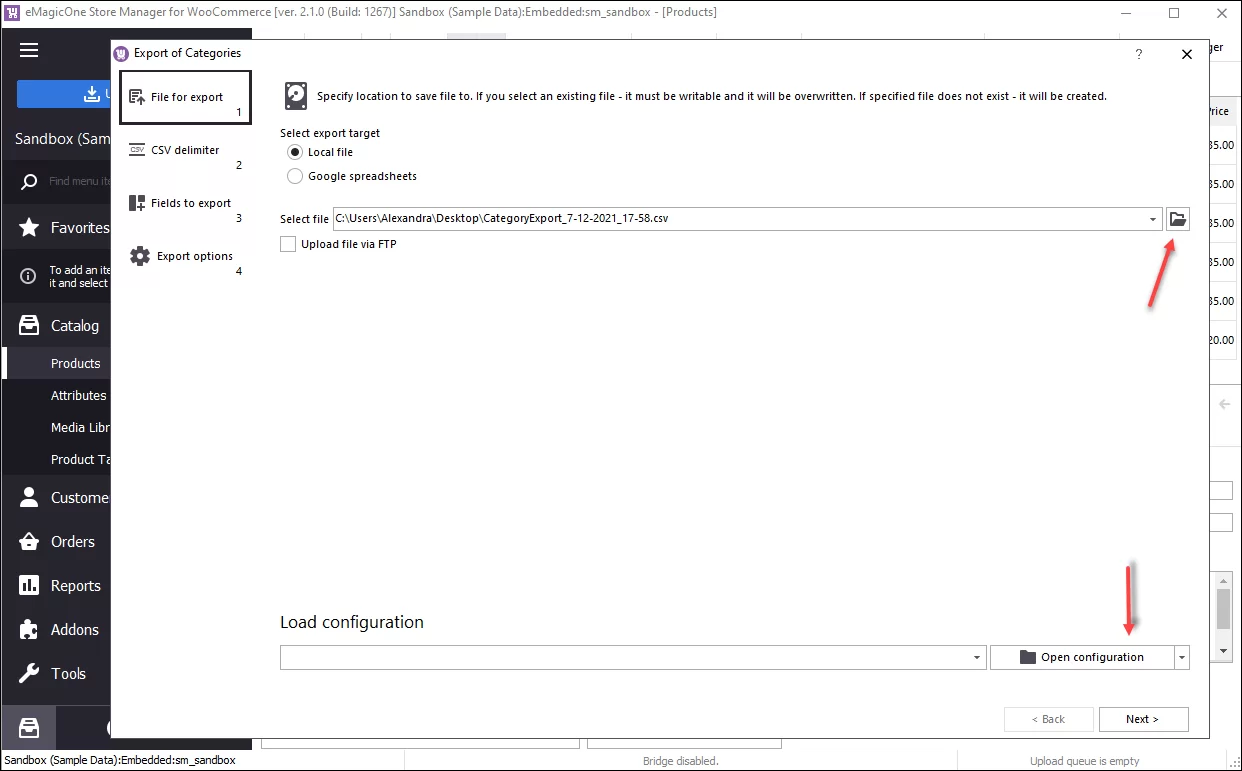This screenshot has height=771, width=1242.
Task: Expand the Load configuration dropdown
Action: pos(976,657)
